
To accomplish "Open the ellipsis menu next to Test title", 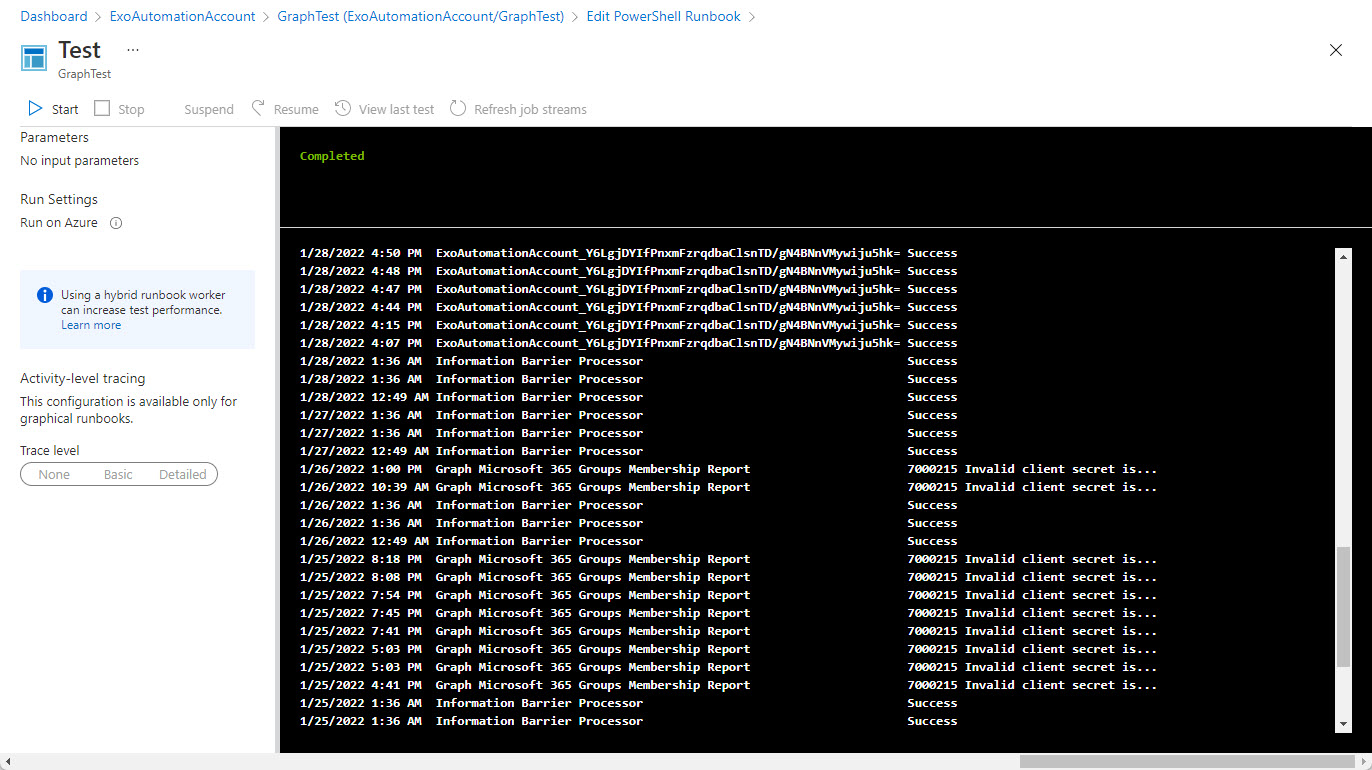I will point(132,48).
